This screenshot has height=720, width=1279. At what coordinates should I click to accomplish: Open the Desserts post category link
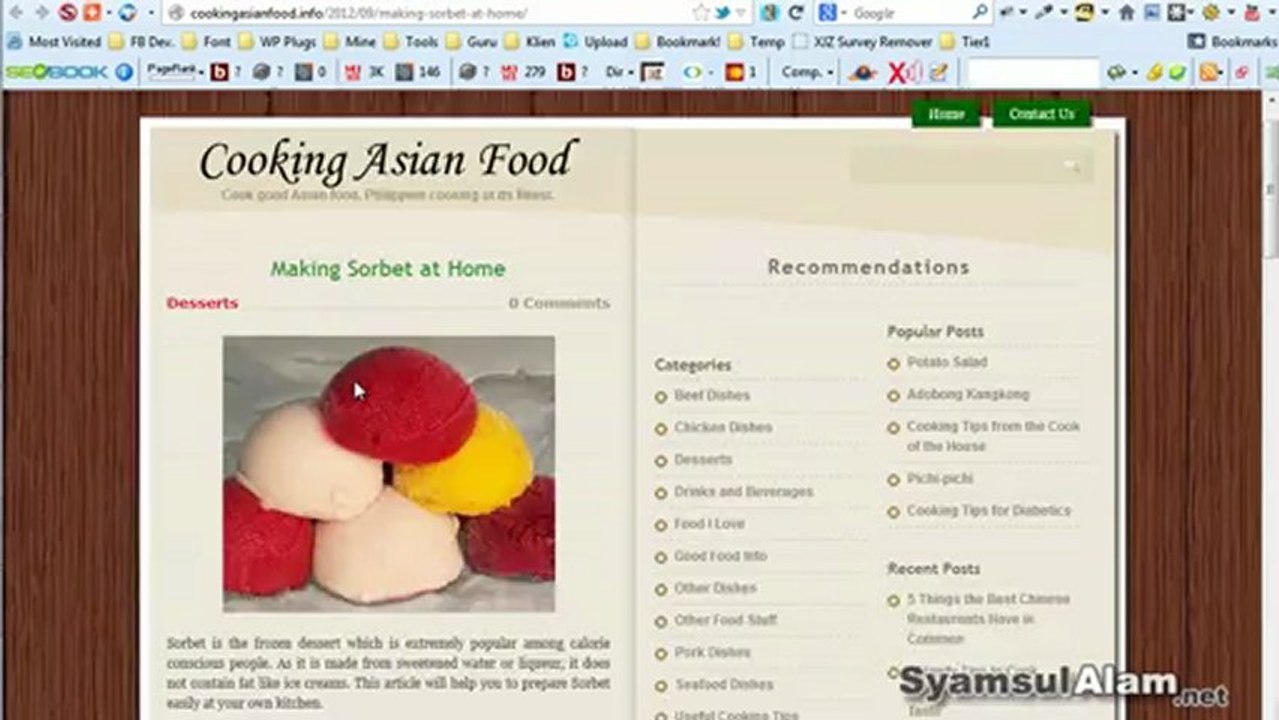202,303
